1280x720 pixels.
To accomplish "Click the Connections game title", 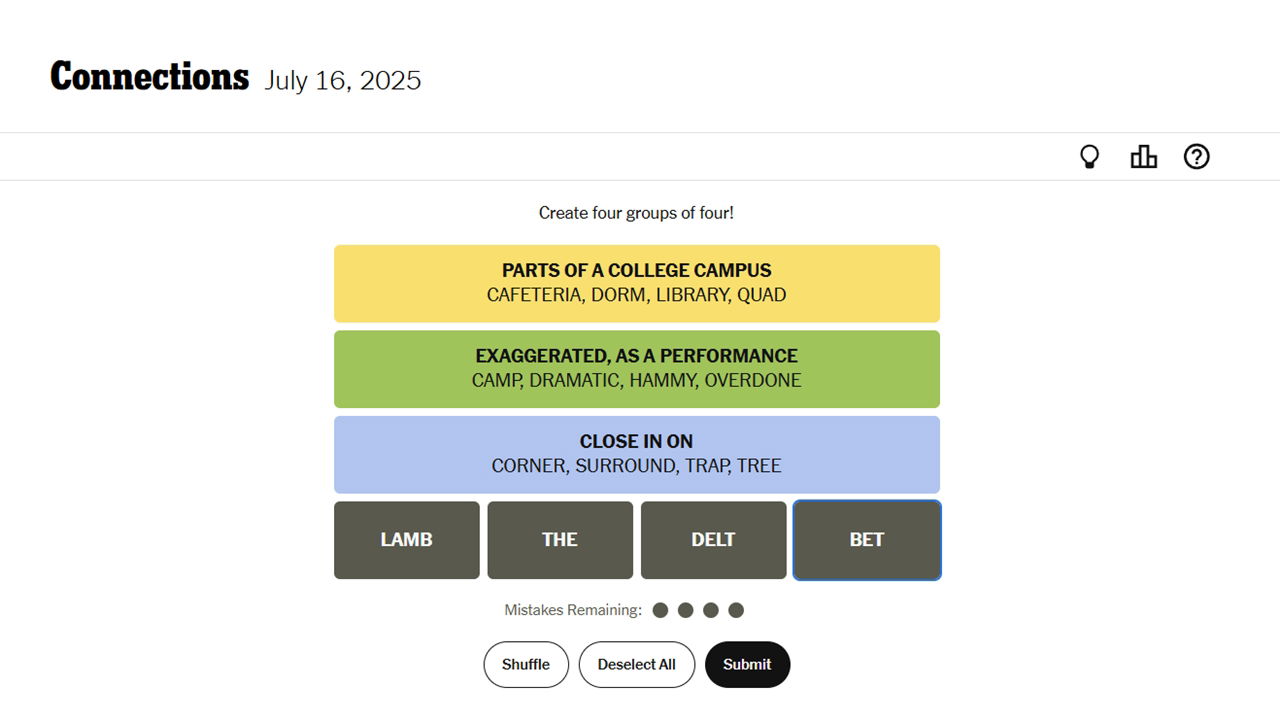I will (x=150, y=77).
